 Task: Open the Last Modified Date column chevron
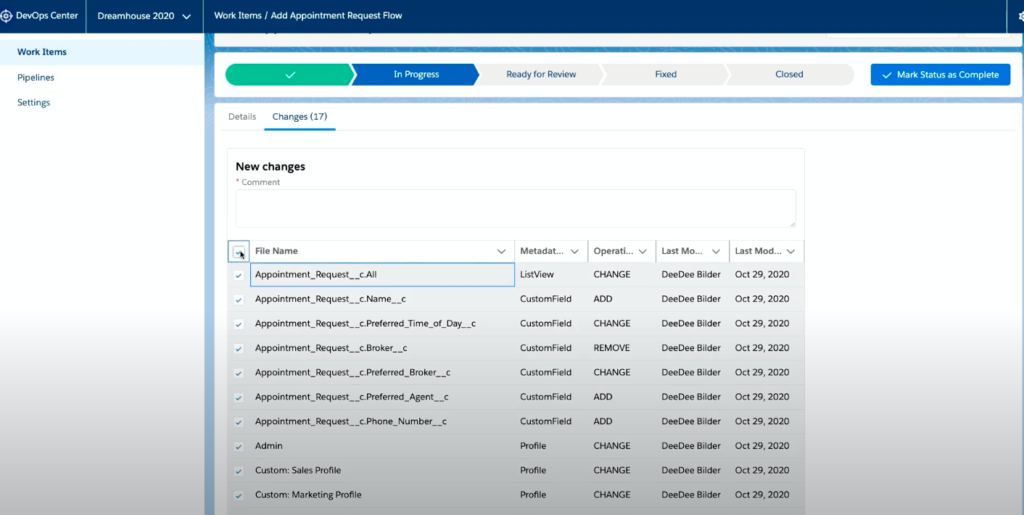[x=791, y=251]
